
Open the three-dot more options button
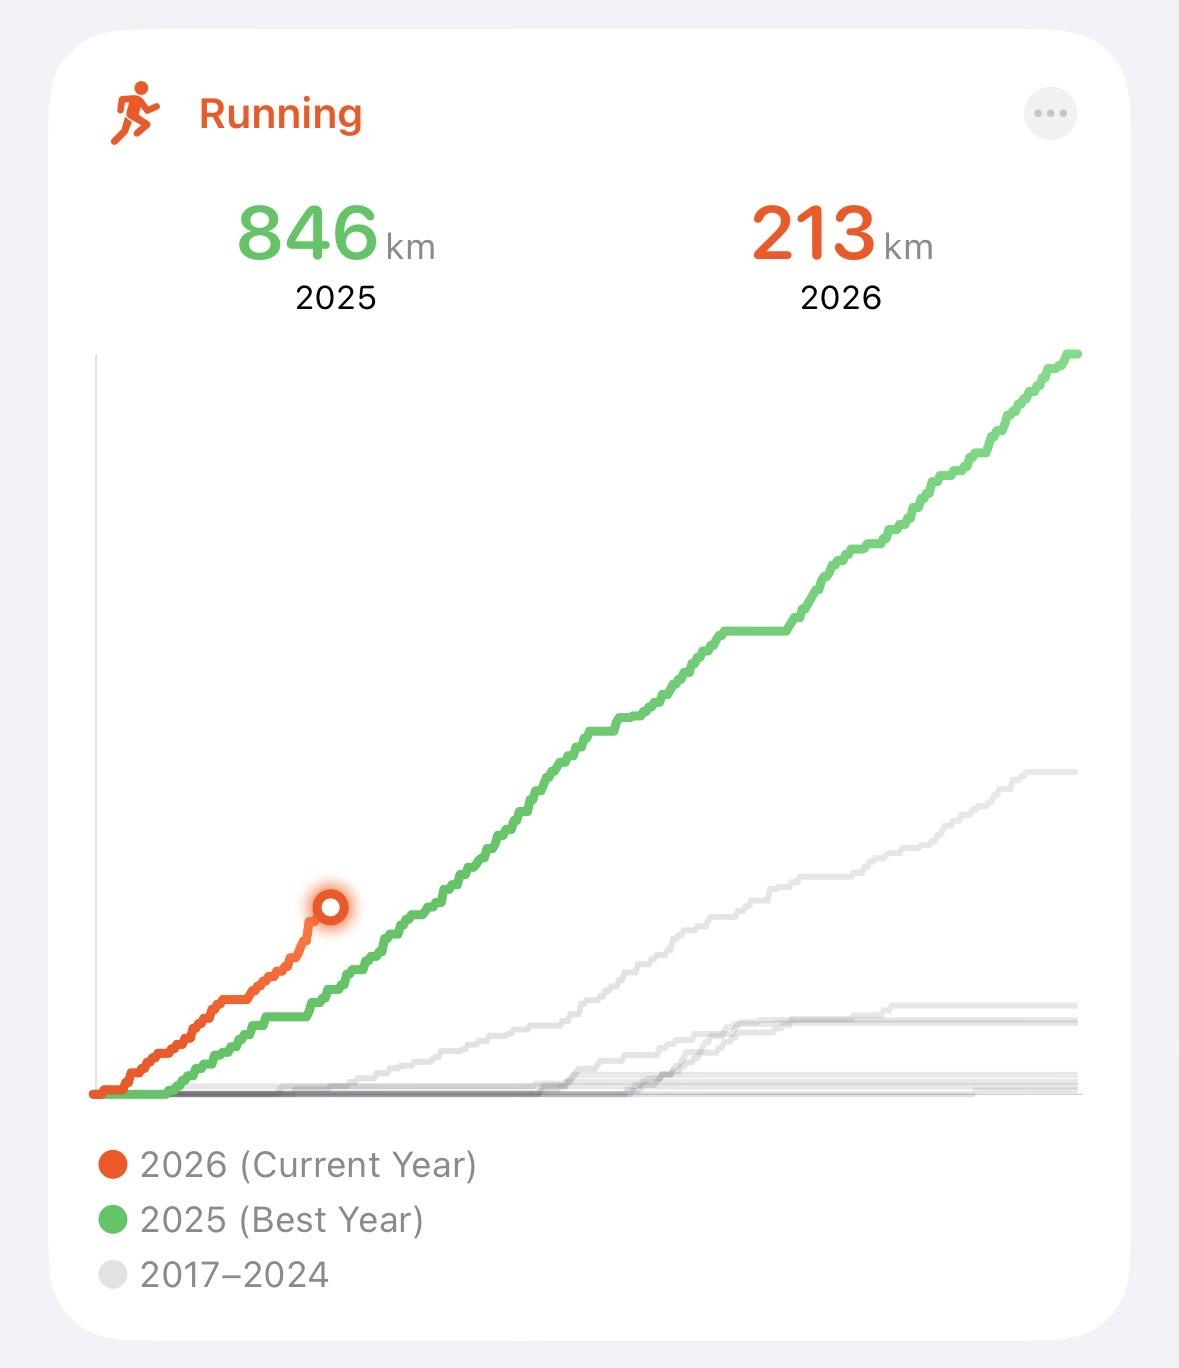click(x=1050, y=113)
